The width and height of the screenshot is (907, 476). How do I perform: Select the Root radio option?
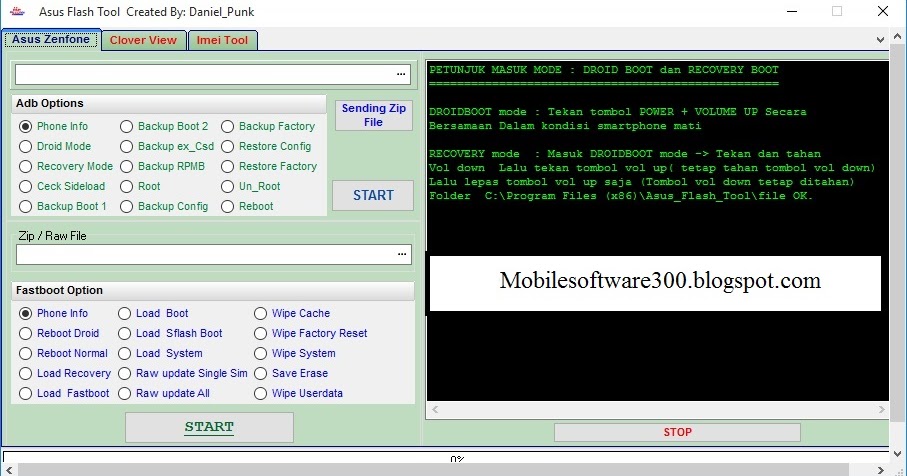141,186
